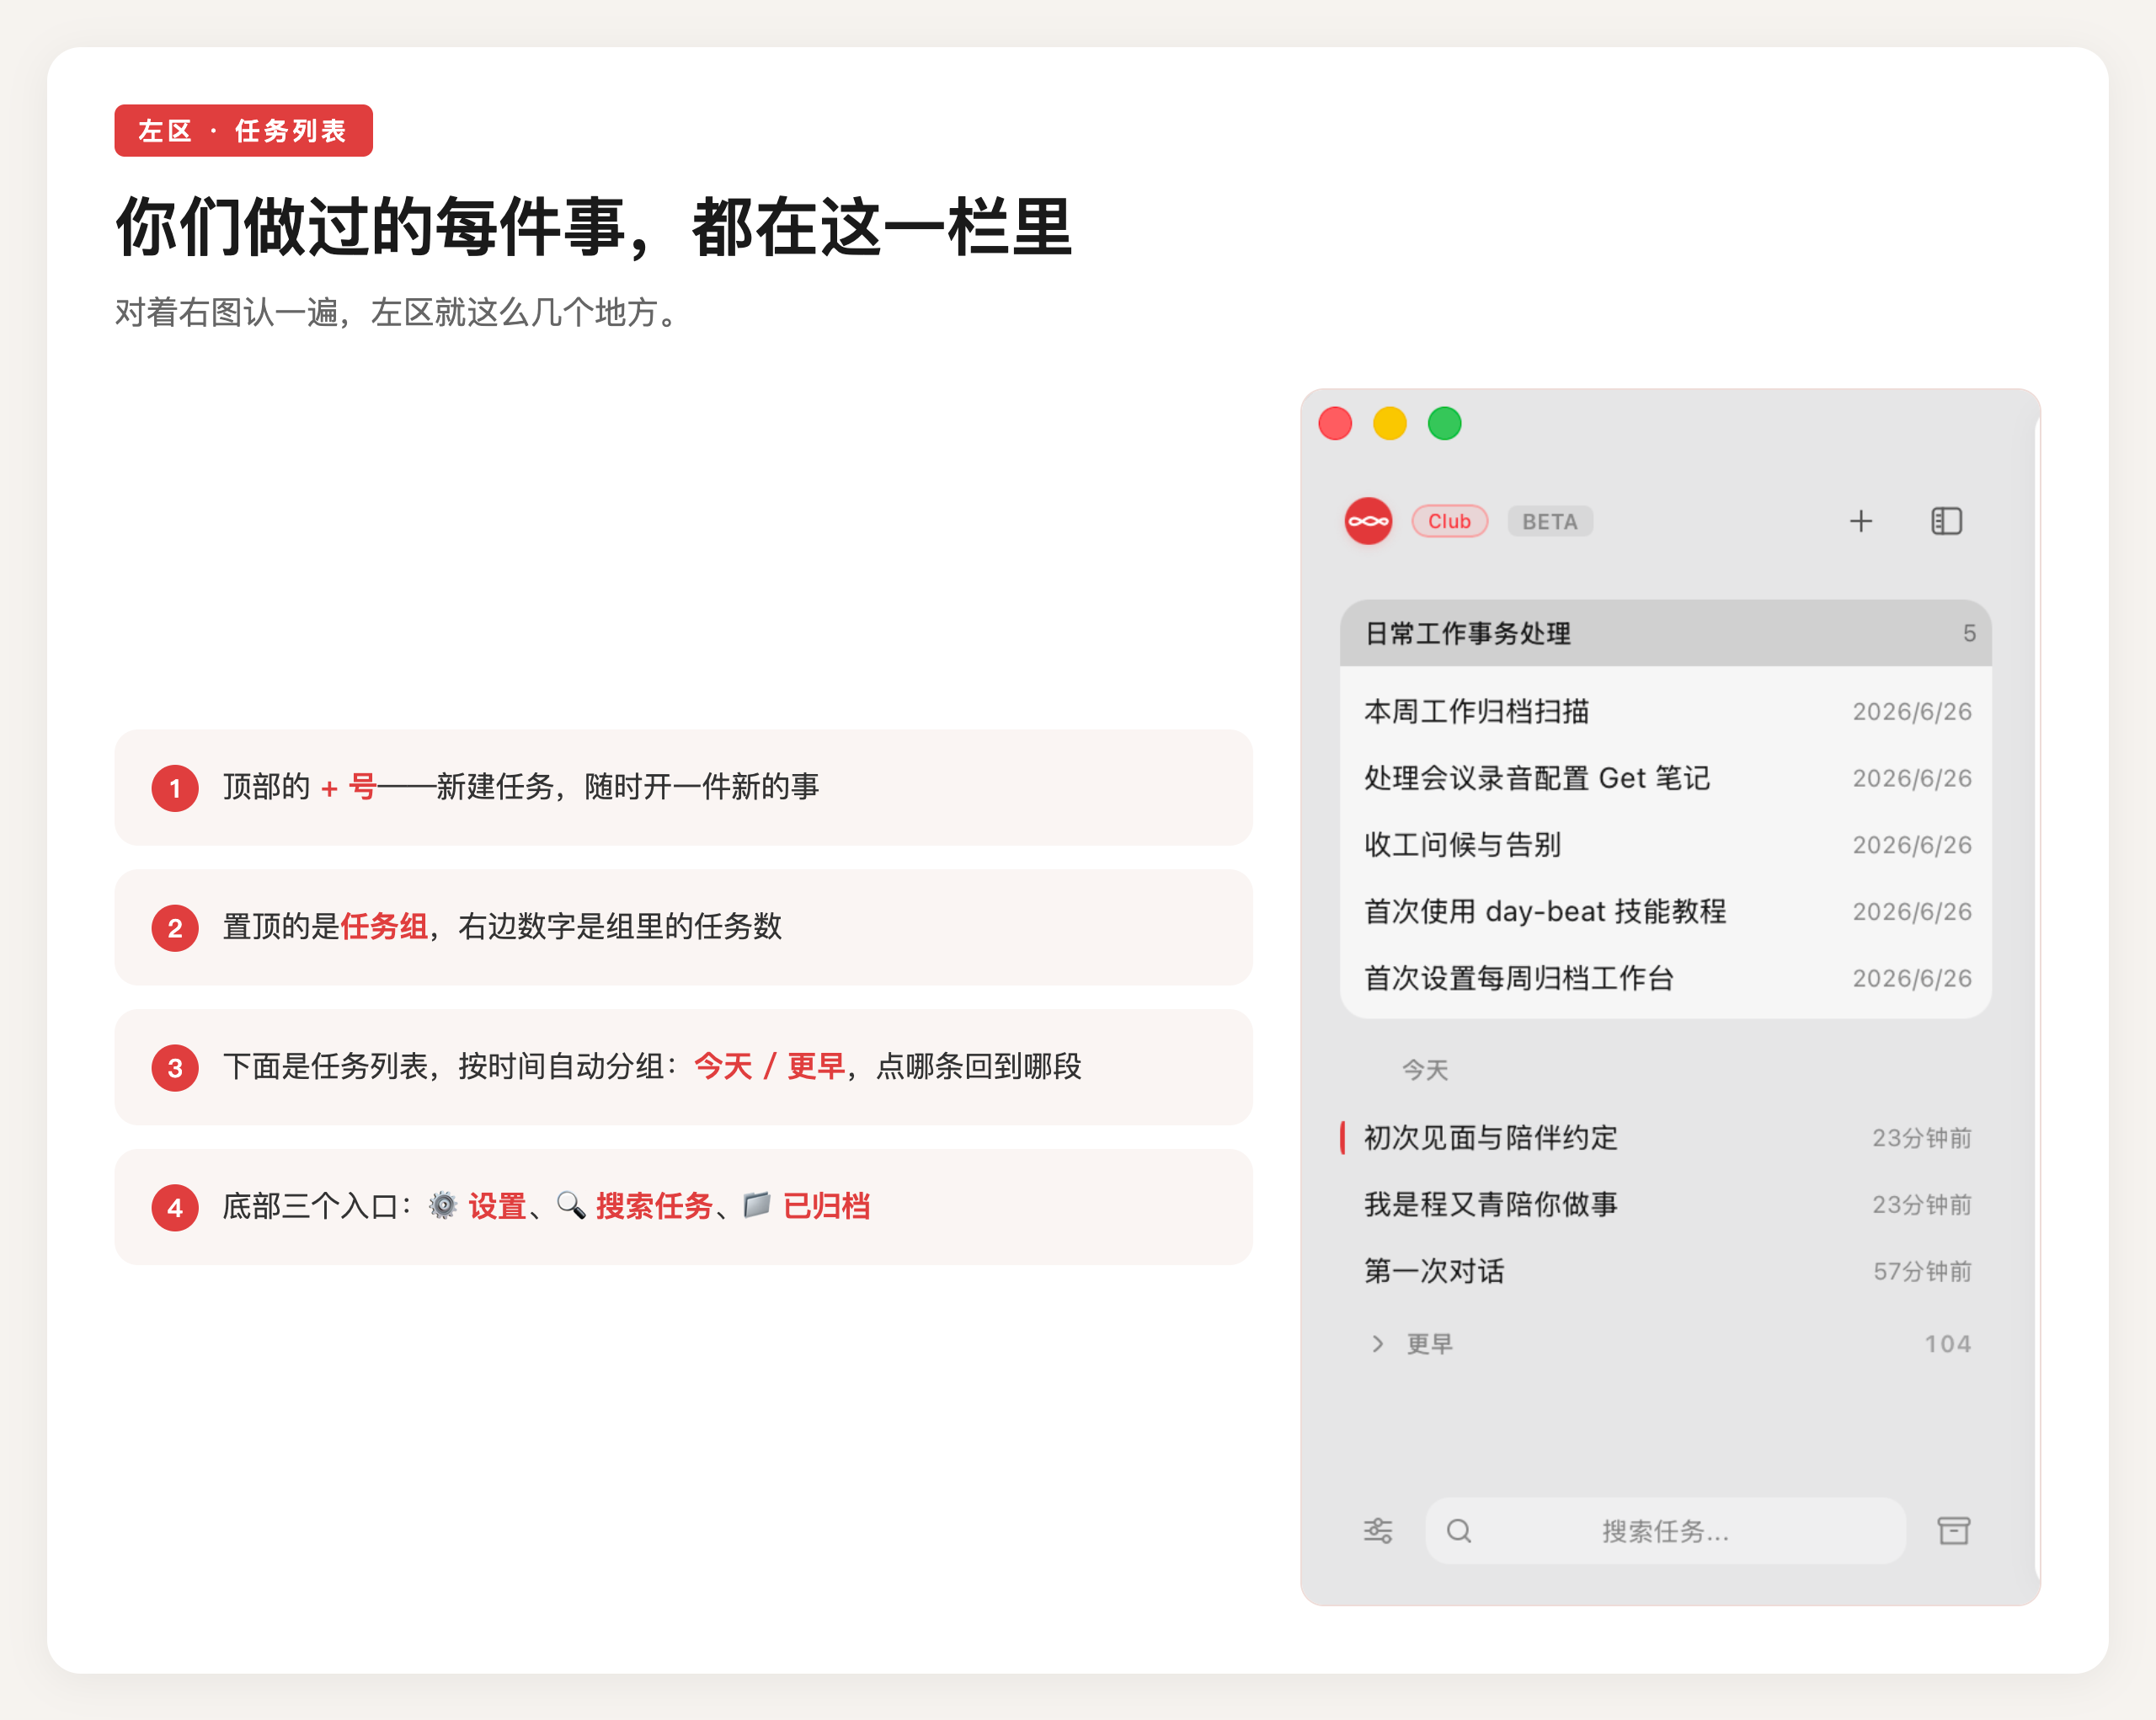Expand the 更早 section chevron

(1378, 1343)
